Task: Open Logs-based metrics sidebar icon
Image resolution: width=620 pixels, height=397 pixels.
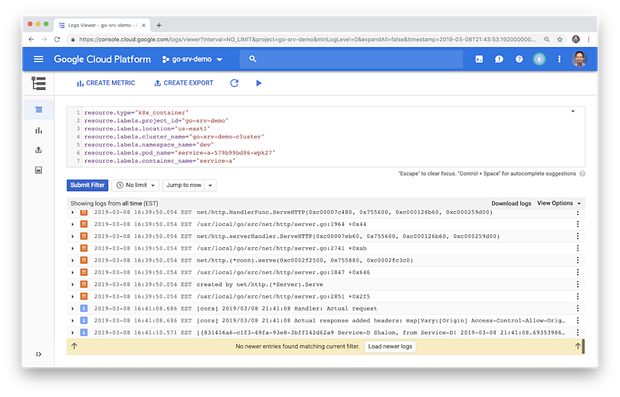Action: tap(39, 130)
